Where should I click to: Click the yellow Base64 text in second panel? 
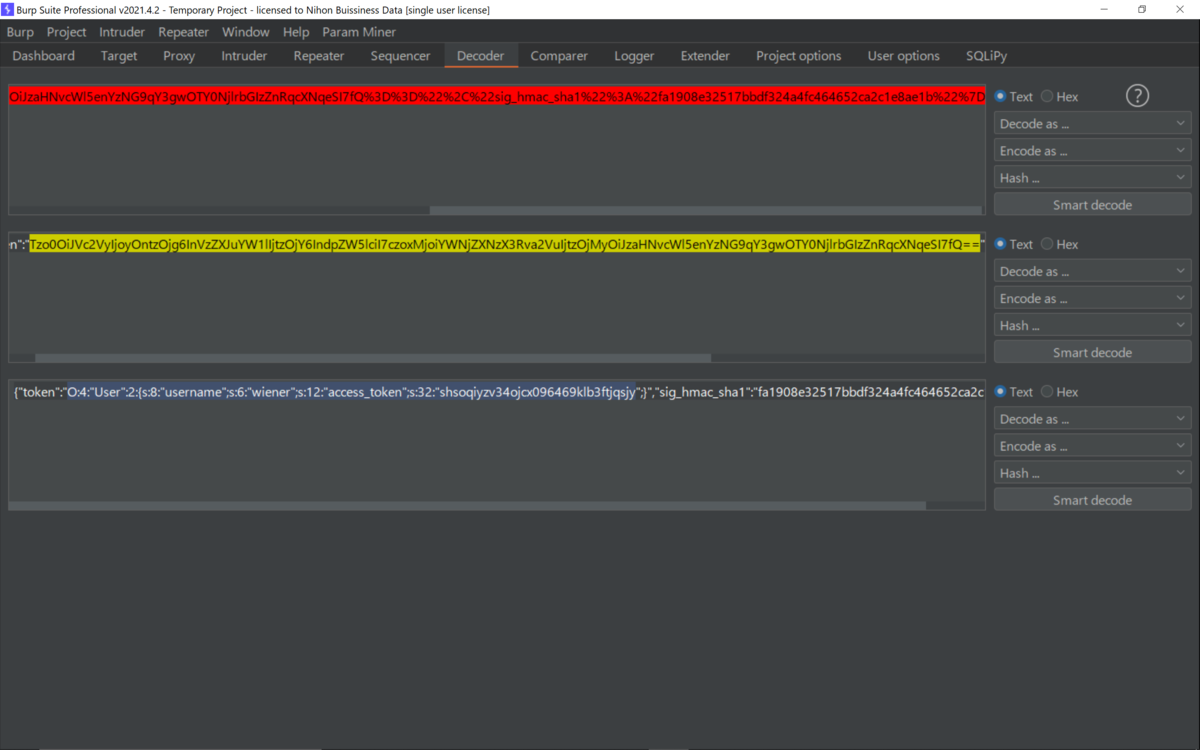click(505, 245)
